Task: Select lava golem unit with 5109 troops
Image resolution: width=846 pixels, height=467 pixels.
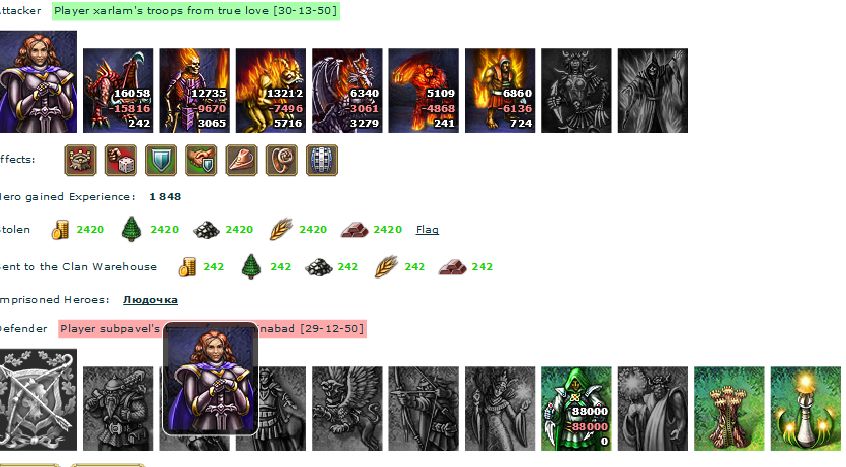Action: tap(424, 90)
